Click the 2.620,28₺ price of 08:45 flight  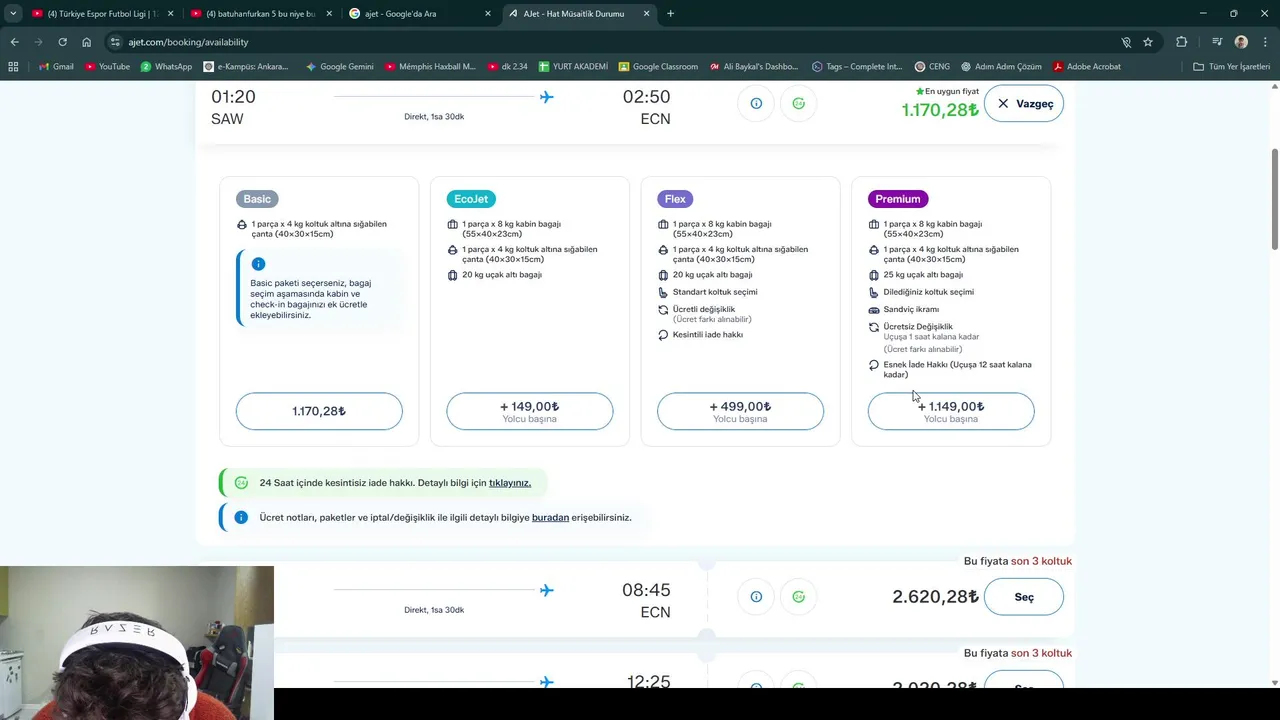[x=935, y=597]
